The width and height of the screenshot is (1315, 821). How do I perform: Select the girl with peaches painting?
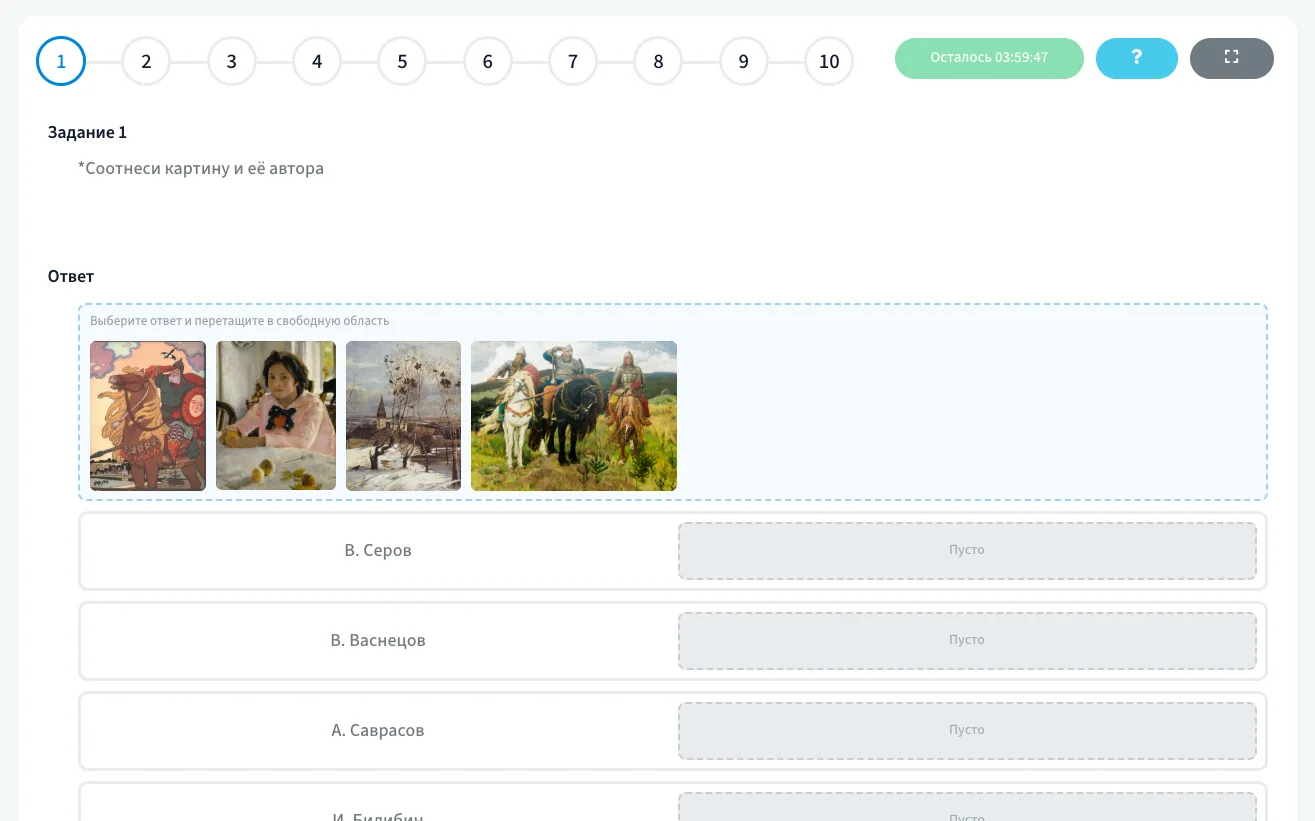(276, 416)
